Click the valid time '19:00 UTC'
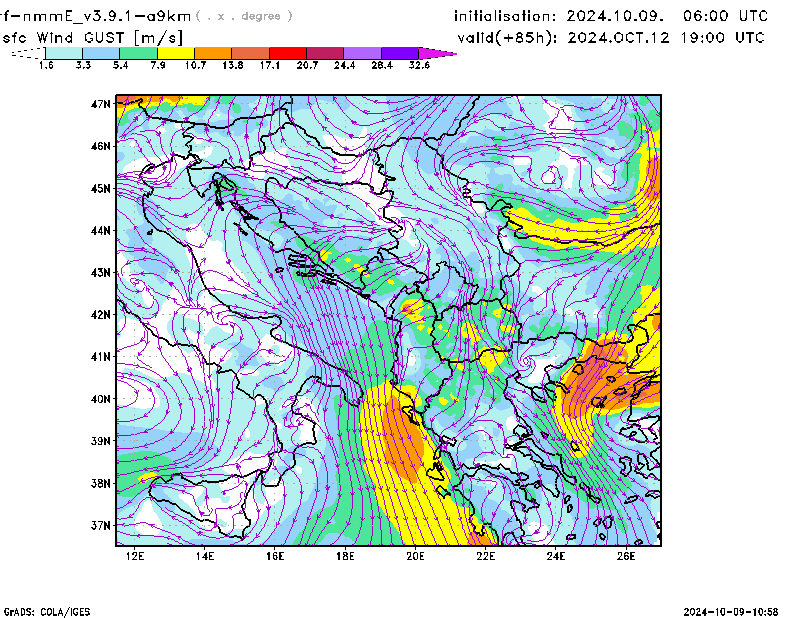The width and height of the screenshot is (800, 618). [x=723, y=38]
